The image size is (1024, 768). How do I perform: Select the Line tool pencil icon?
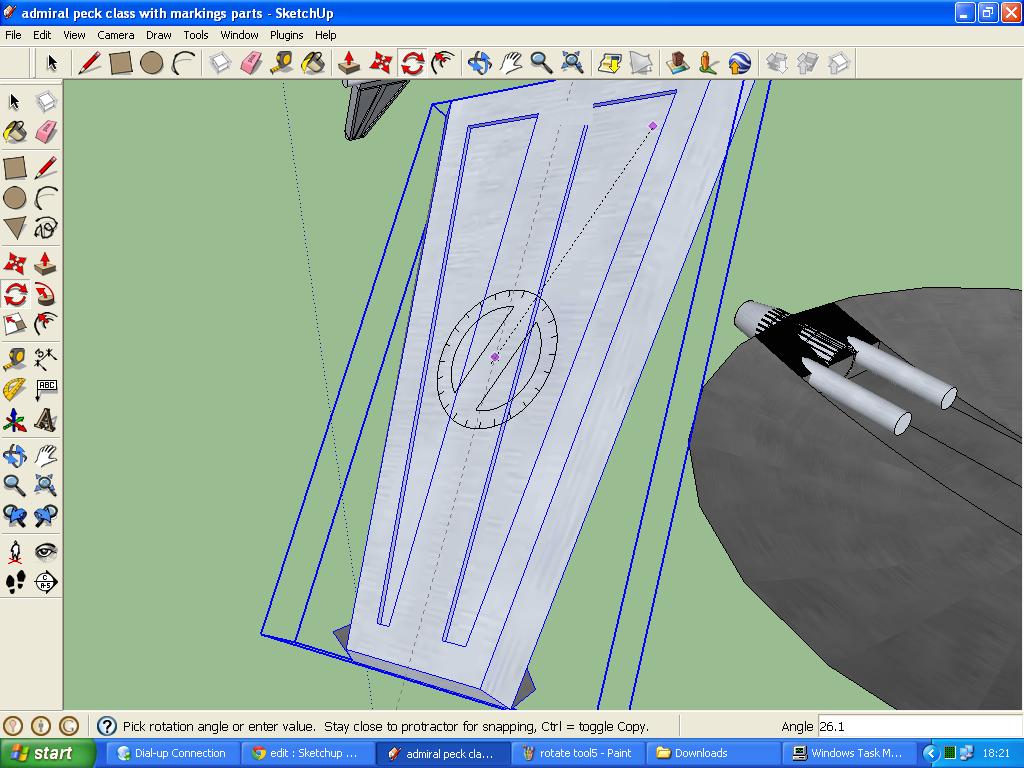[x=89, y=62]
